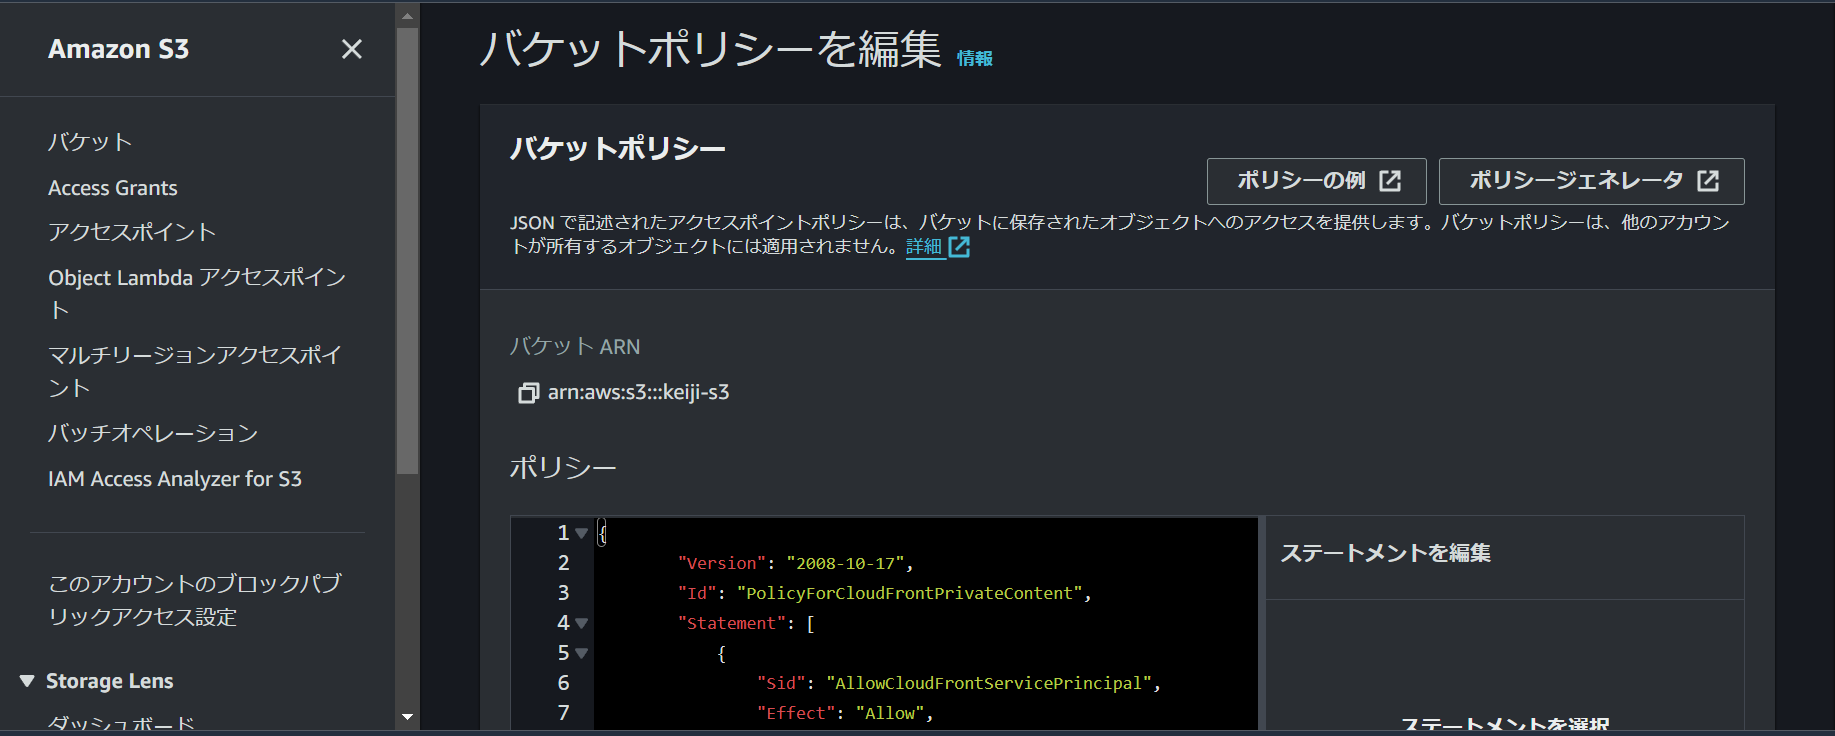Viewport: 1835px width, 736px height.
Task: Open the 情報 info link beside the title
Action: coord(974,59)
